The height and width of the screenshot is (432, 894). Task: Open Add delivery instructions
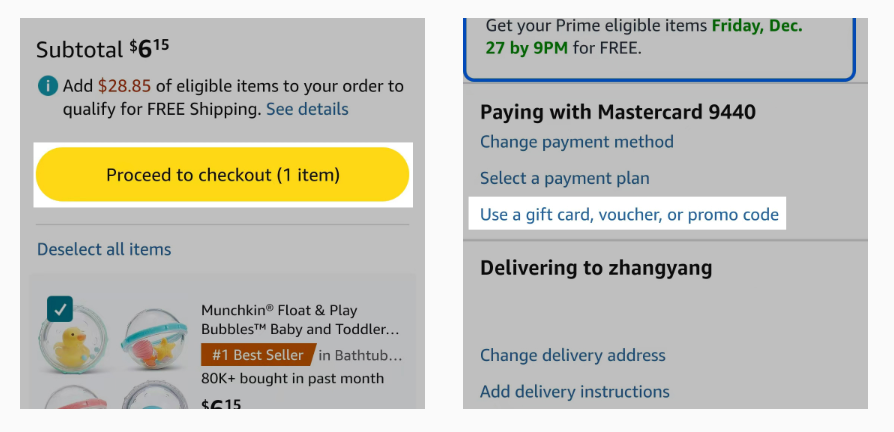click(x=575, y=391)
